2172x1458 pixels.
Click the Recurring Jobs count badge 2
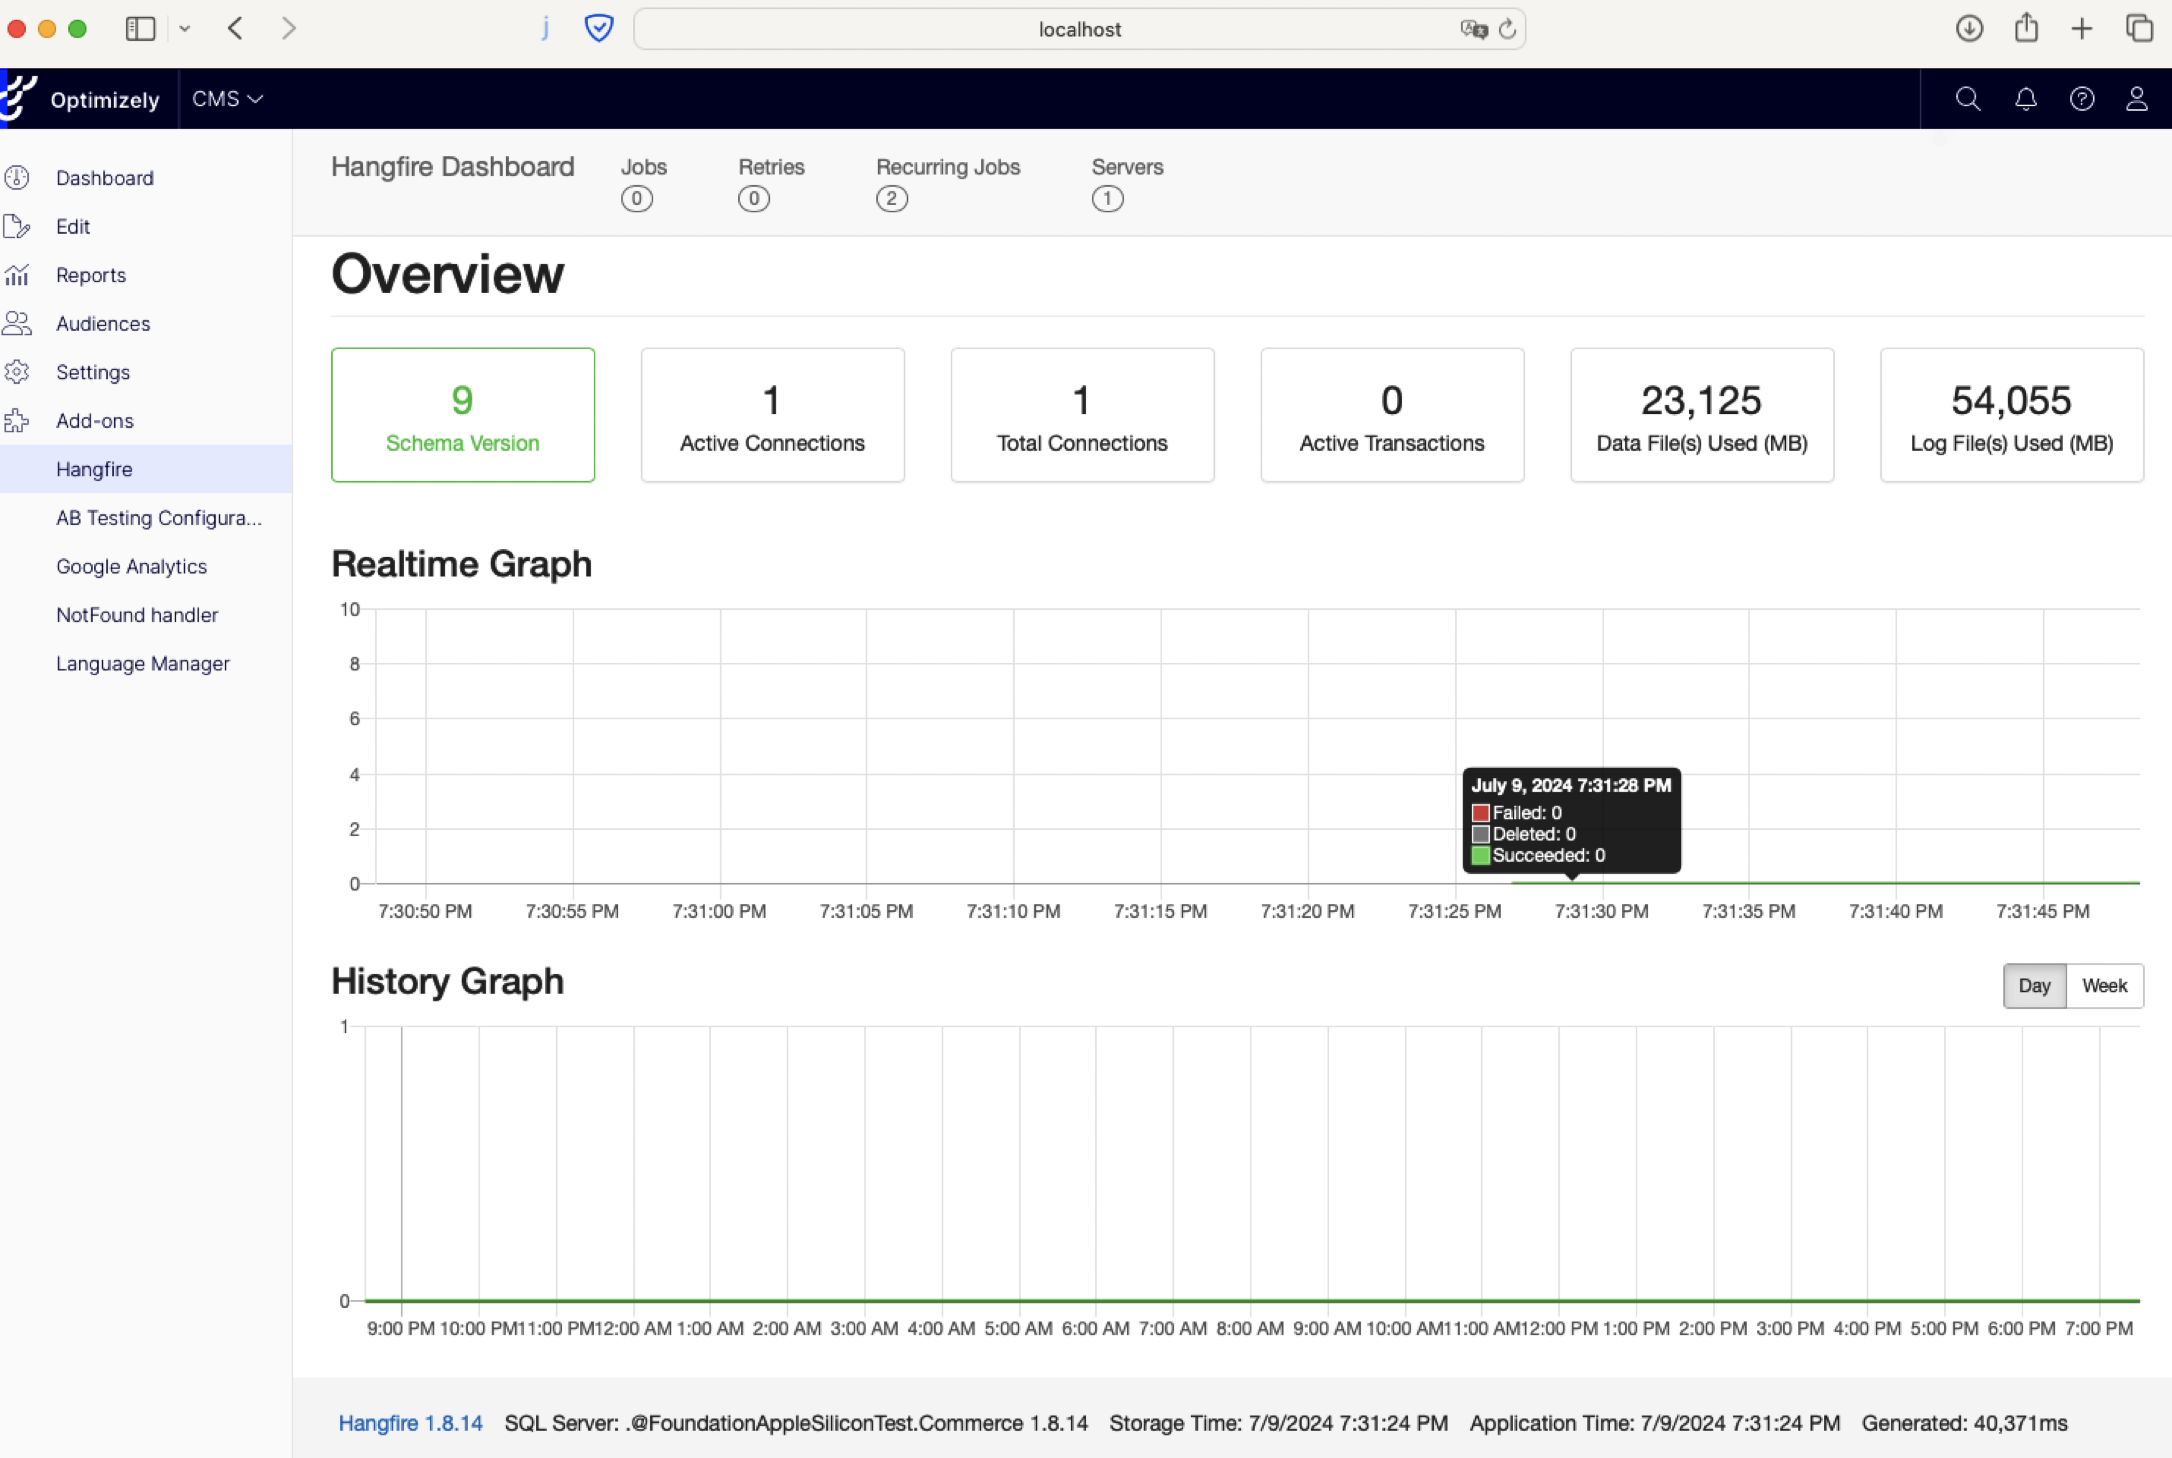892,199
